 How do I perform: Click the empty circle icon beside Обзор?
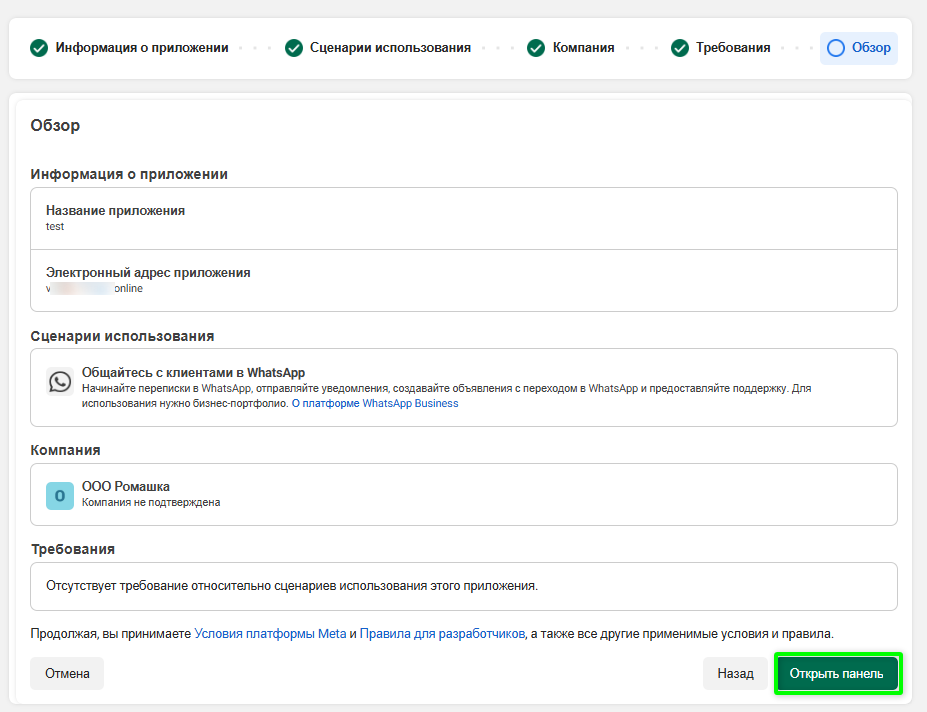[x=836, y=48]
